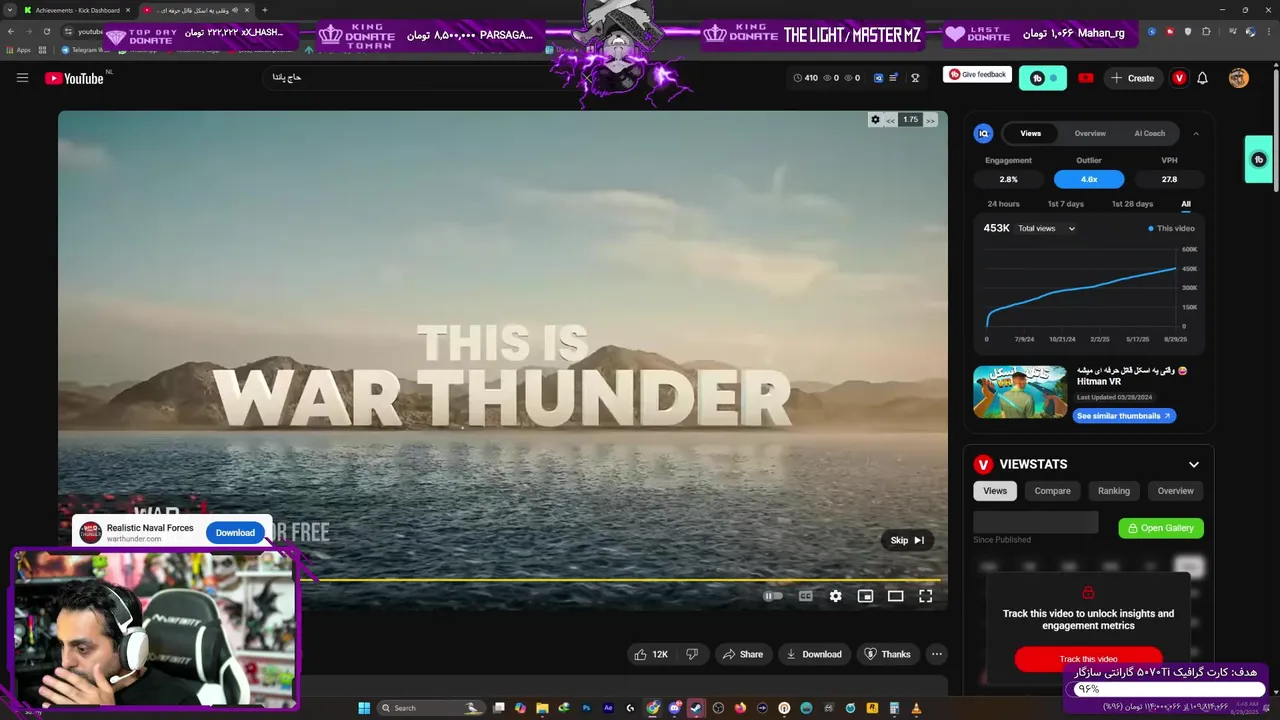This screenshot has height=720, width=1280.
Task: Select the 24 hours time range
Action: 1003,204
